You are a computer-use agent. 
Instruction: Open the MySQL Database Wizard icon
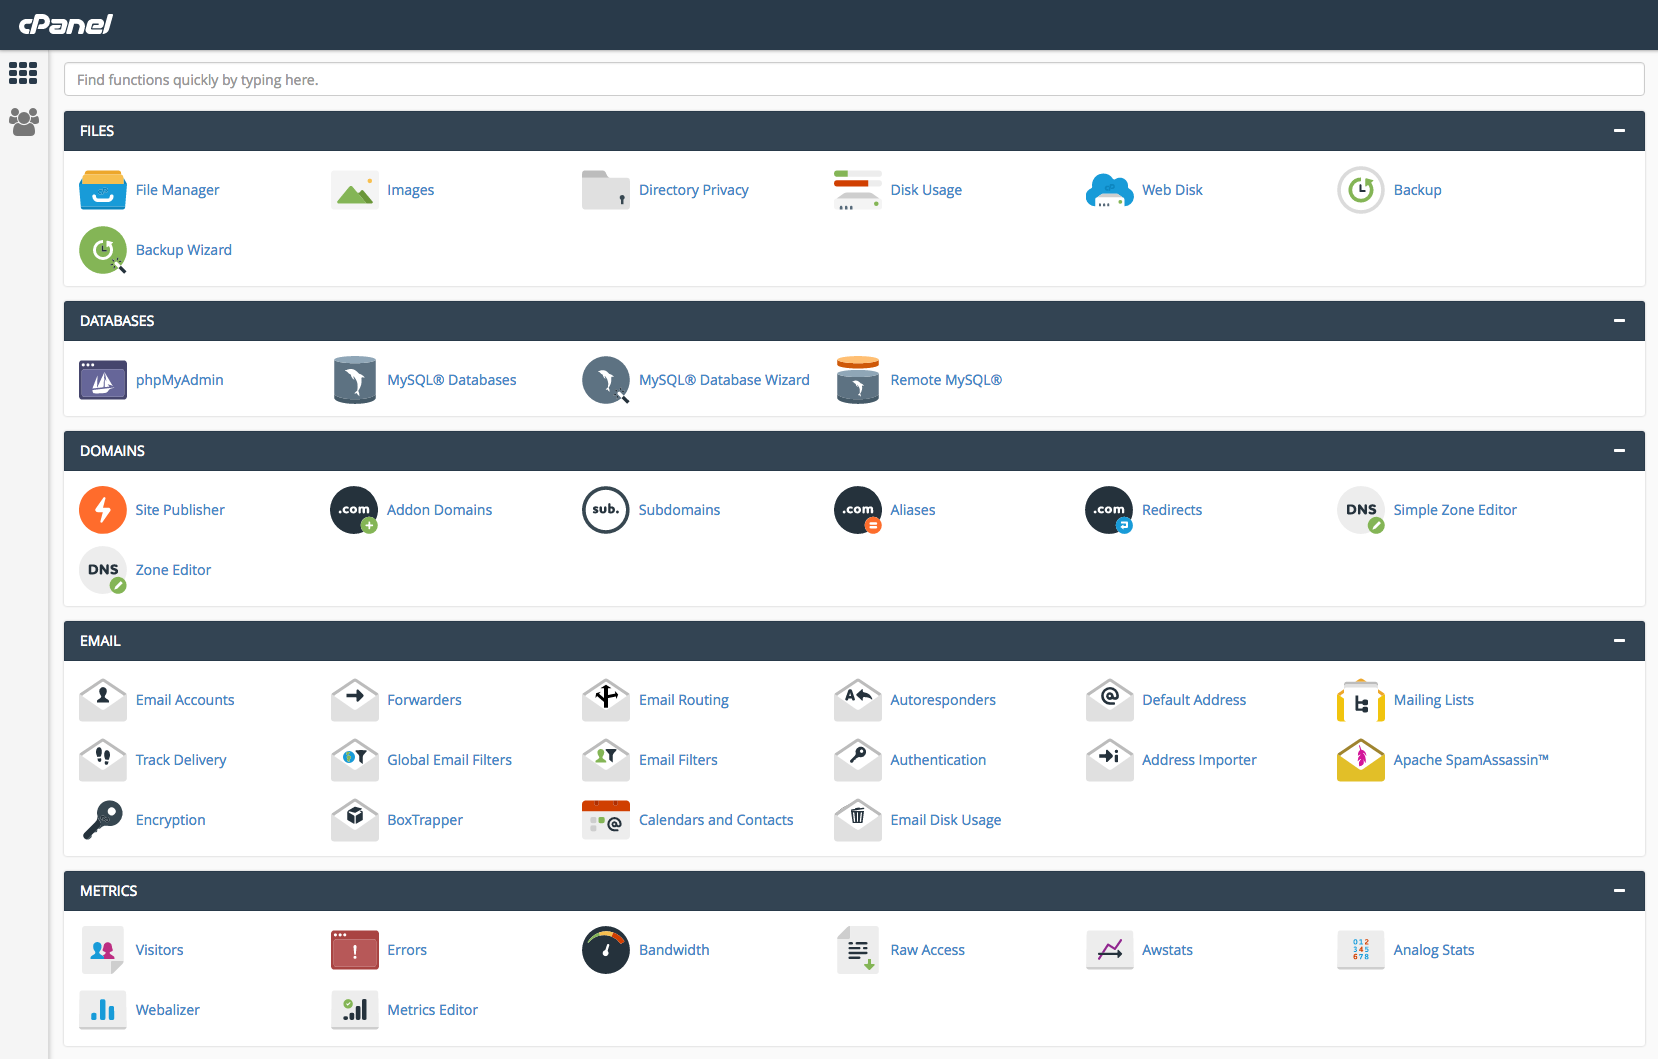pos(605,380)
